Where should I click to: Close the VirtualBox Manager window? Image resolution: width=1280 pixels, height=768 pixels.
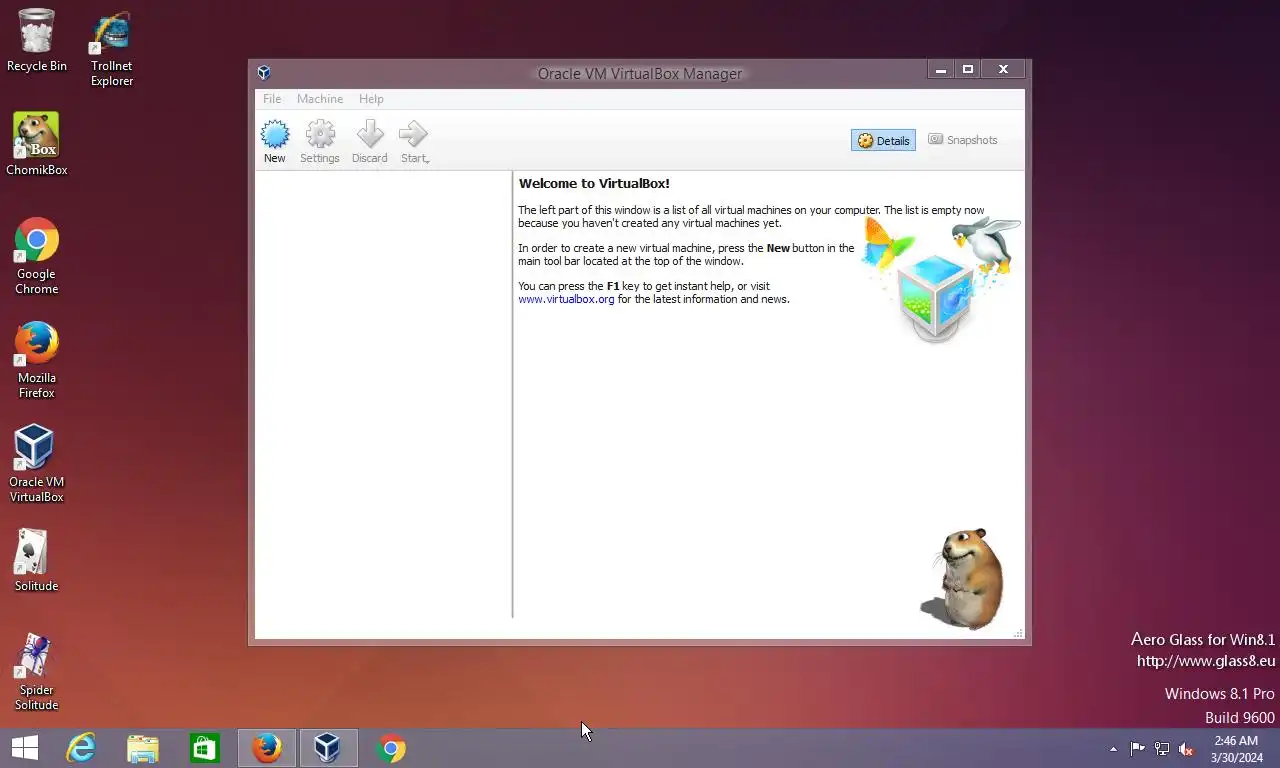[1003, 69]
